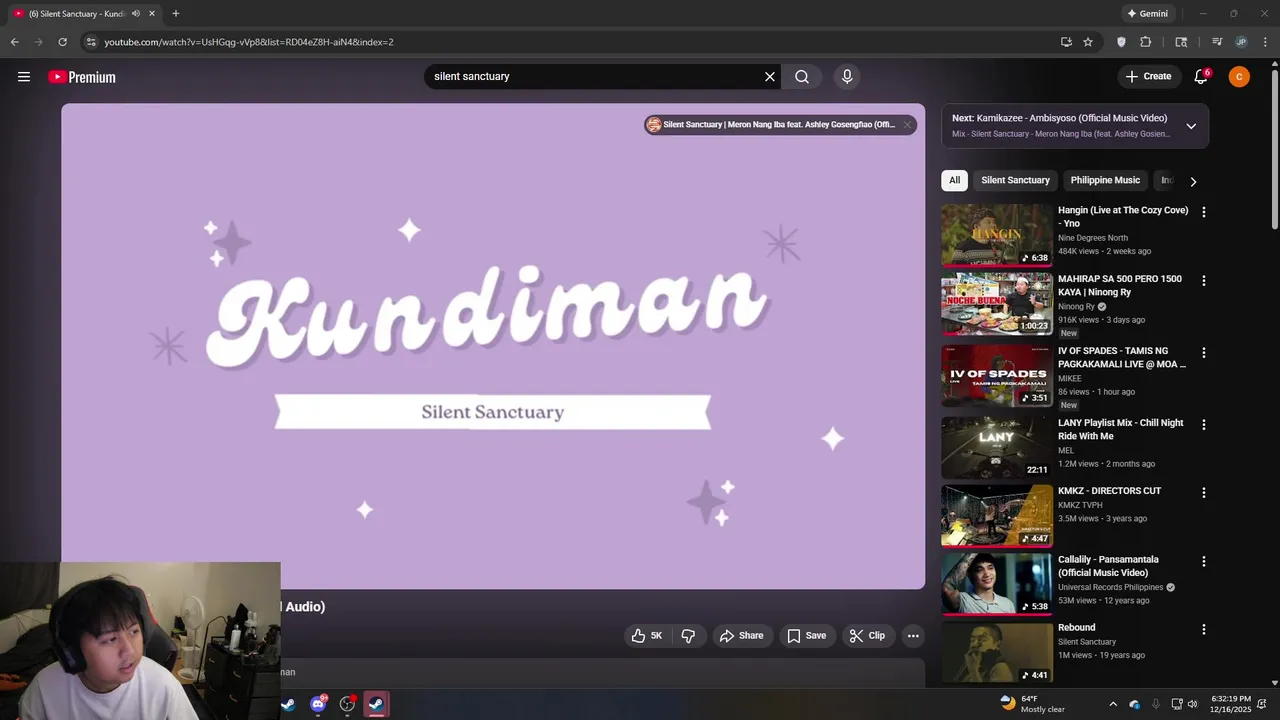Open the Hangin video thumbnail

(997, 235)
